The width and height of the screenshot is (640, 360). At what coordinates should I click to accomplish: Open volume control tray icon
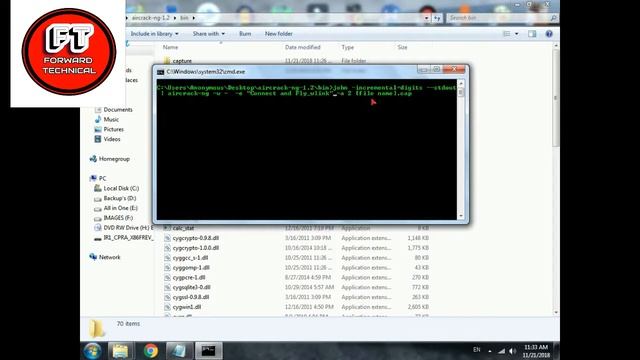(512, 351)
